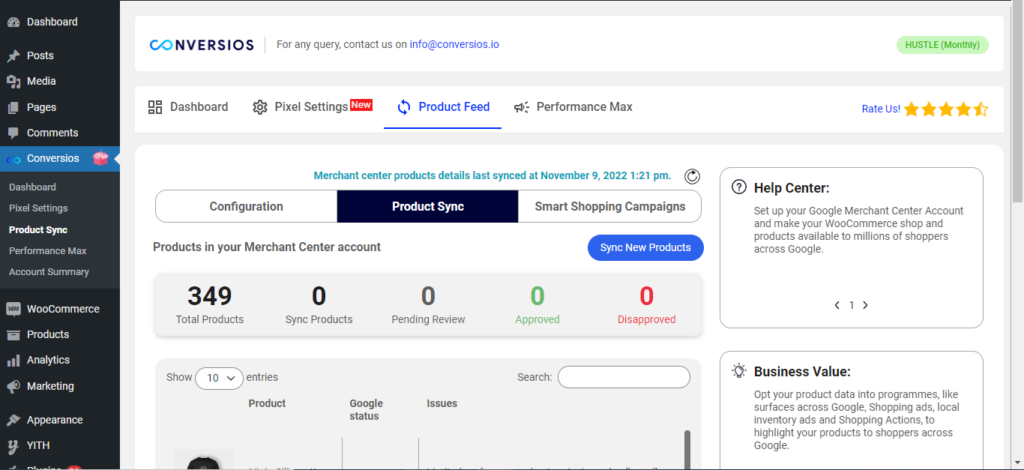1024x470 pixels.
Task: Click the Comments bubble icon
Action: click(13, 133)
